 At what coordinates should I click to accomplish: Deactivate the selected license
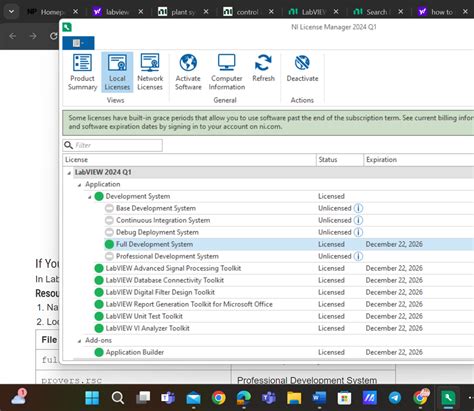[x=302, y=68]
